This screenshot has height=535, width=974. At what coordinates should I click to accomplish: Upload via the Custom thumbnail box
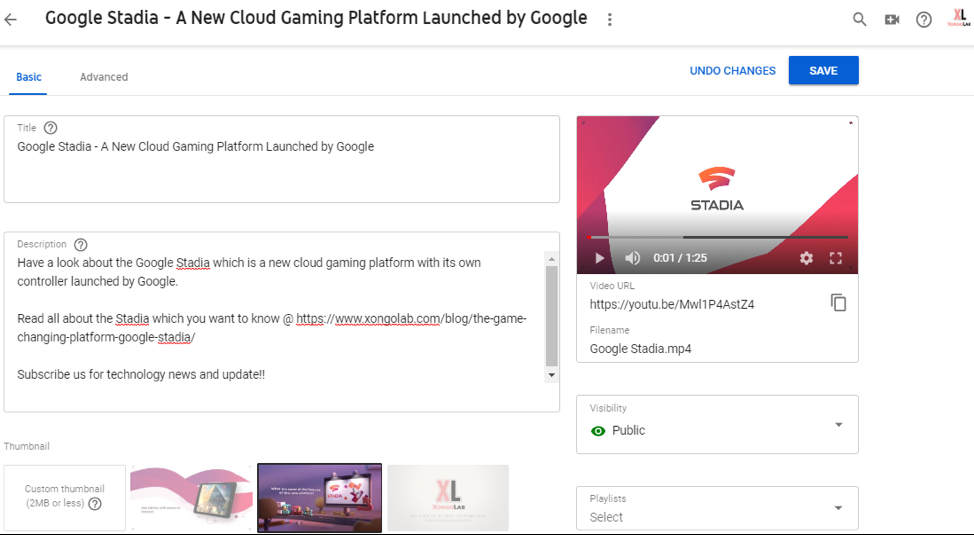coord(65,498)
